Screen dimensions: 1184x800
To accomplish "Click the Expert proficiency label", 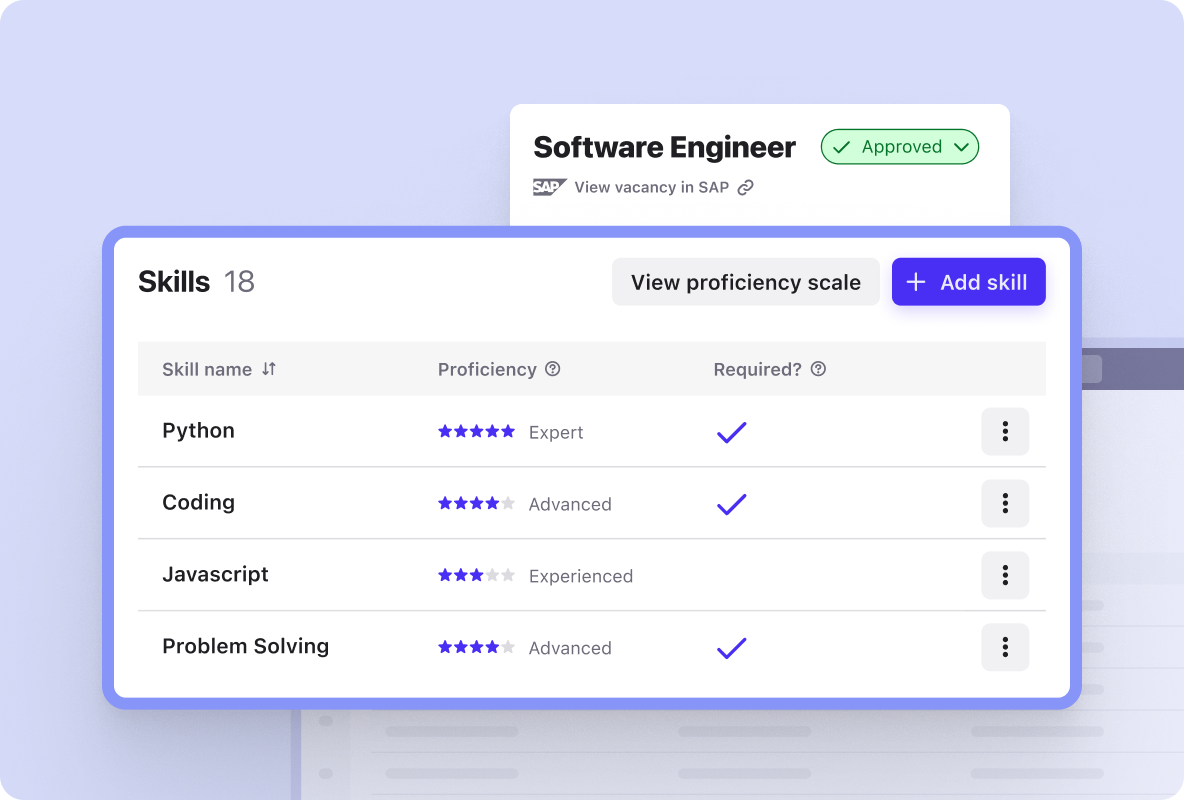I will pos(556,432).
